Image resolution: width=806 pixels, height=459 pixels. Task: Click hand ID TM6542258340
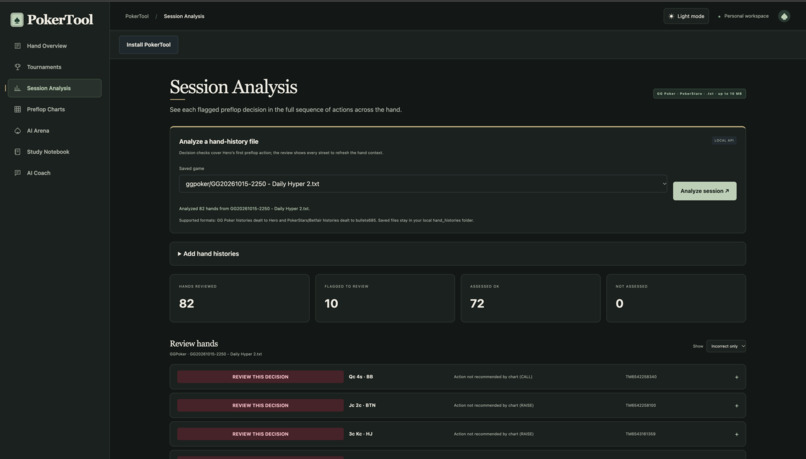coord(640,377)
